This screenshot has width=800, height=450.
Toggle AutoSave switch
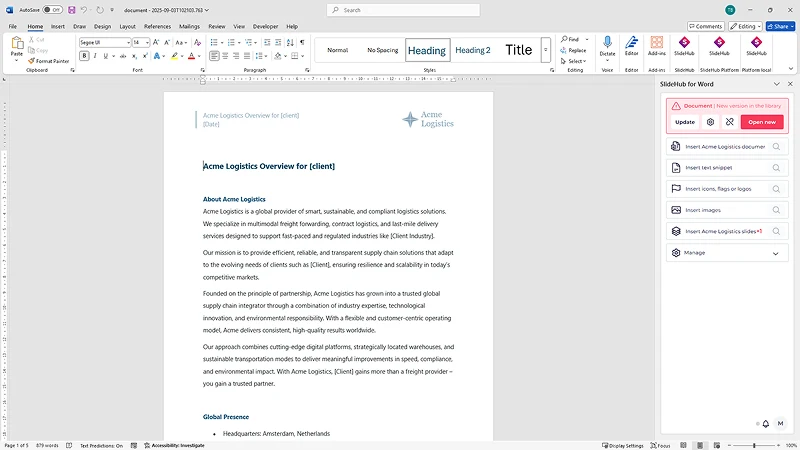[52, 10]
